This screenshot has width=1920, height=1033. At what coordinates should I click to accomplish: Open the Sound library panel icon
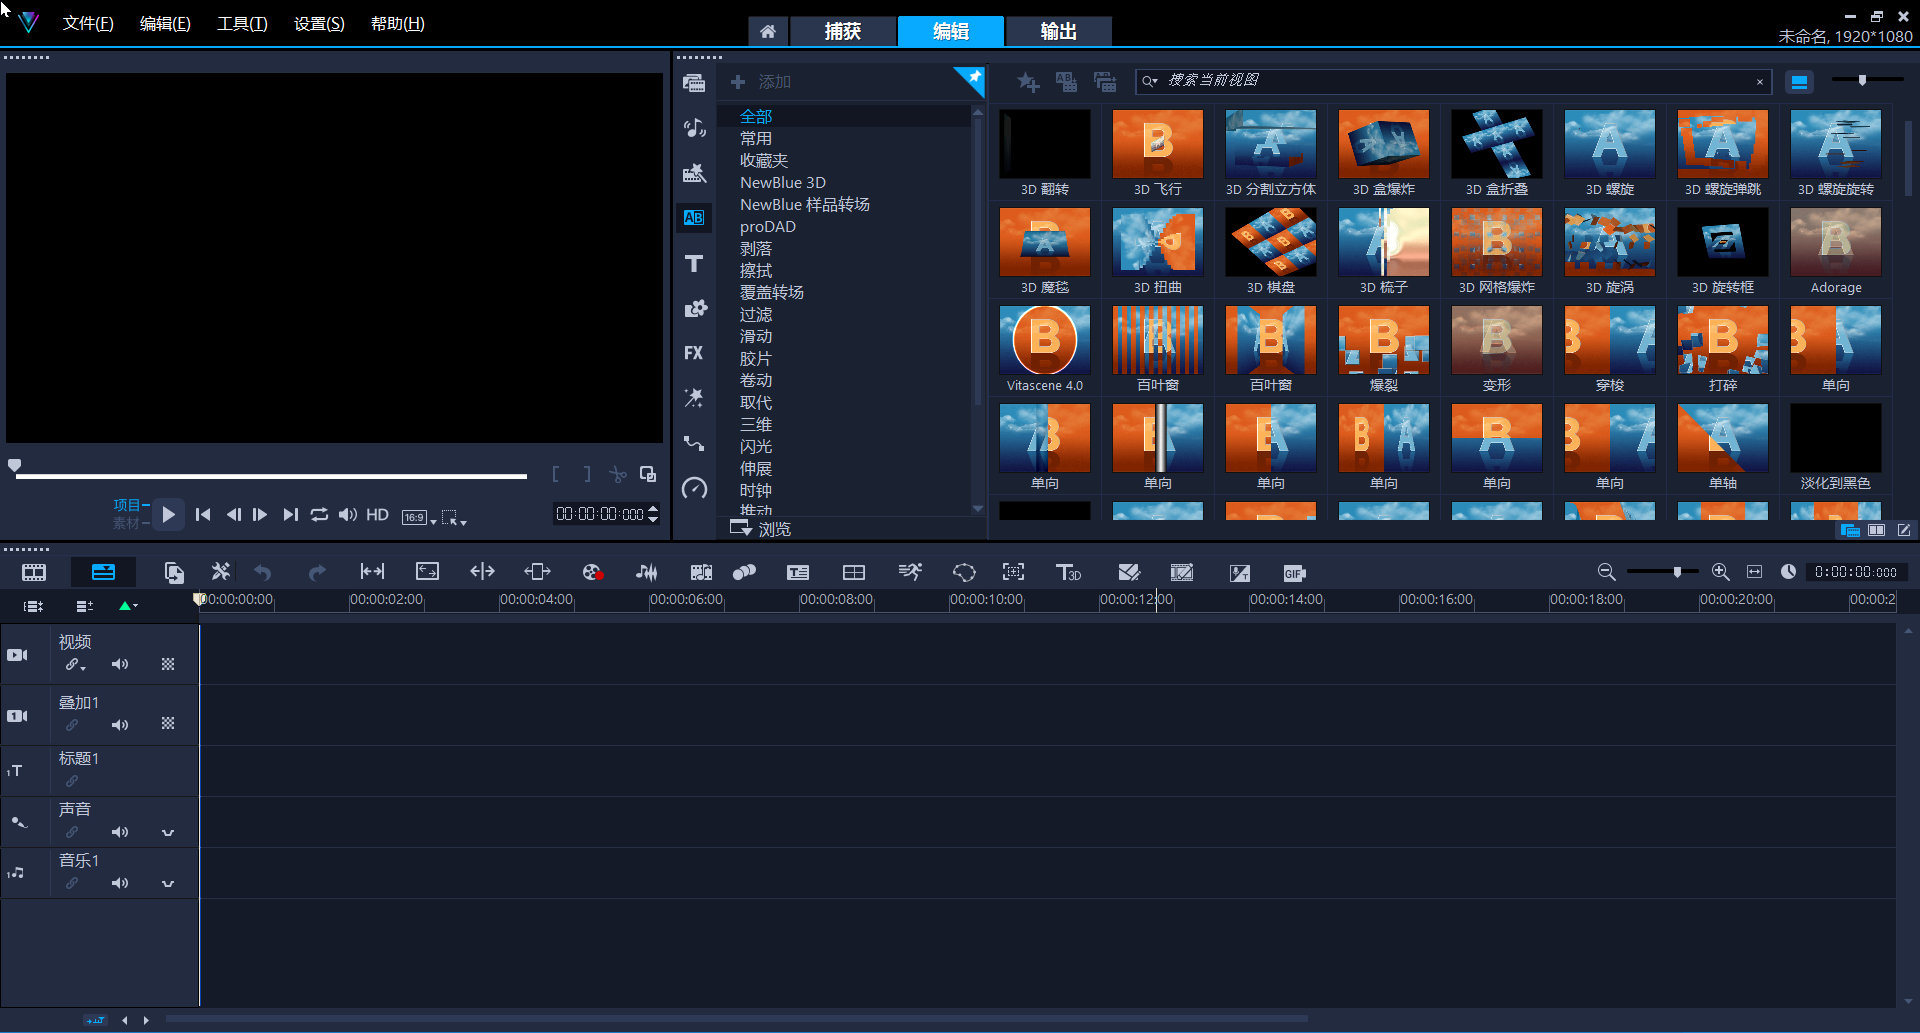(x=694, y=128)
